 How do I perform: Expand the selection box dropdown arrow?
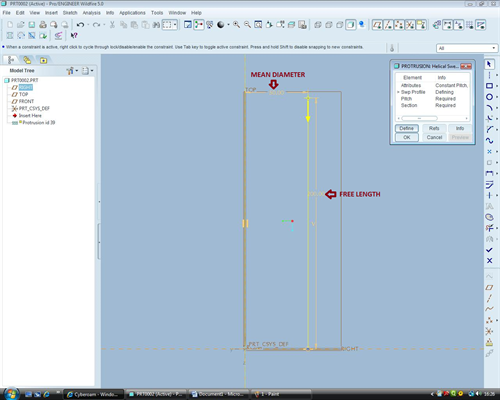click(175, 25)
